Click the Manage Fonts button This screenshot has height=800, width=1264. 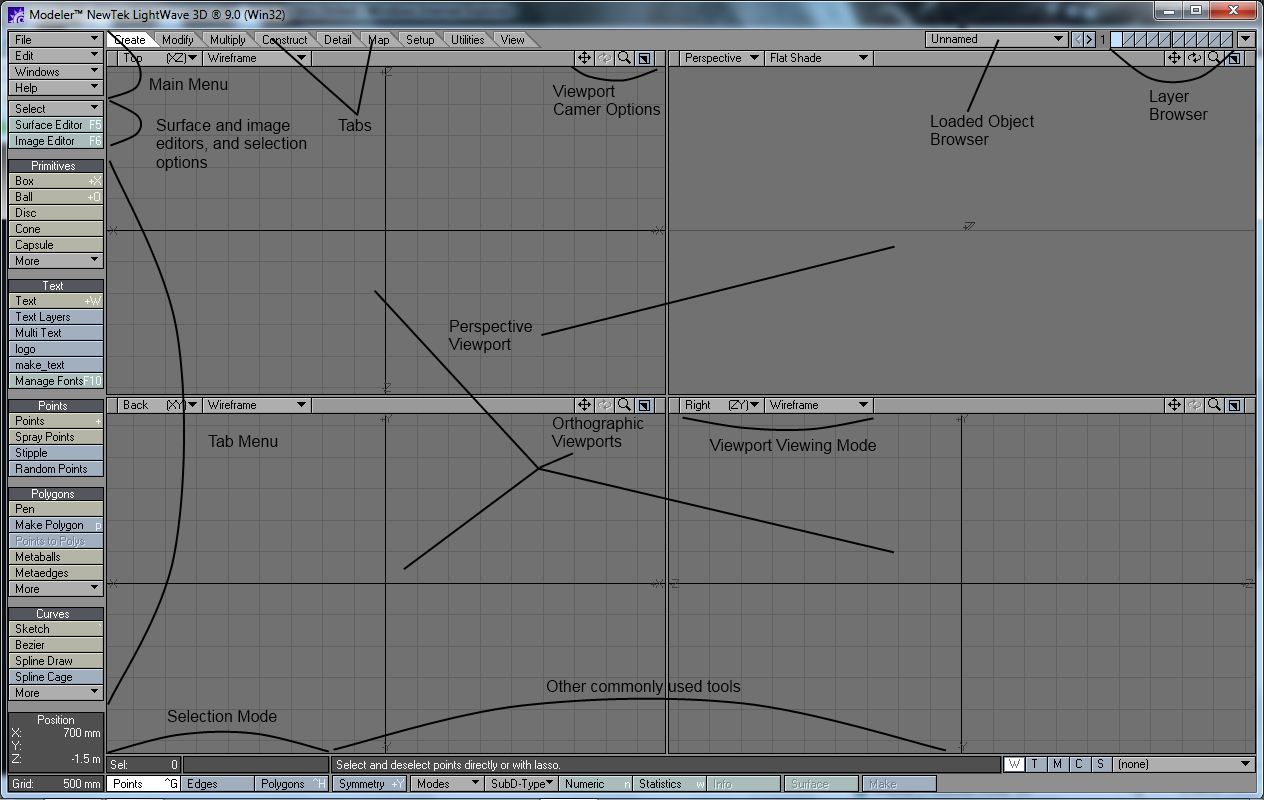point(56,381)
